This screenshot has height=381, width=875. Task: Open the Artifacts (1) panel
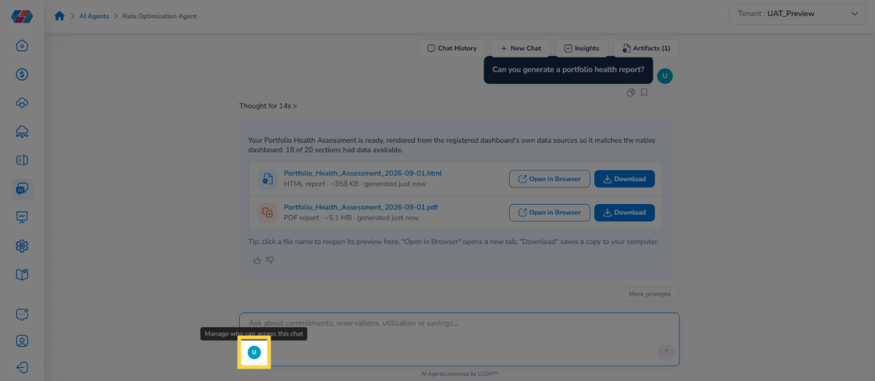click(x=646, y=49)
